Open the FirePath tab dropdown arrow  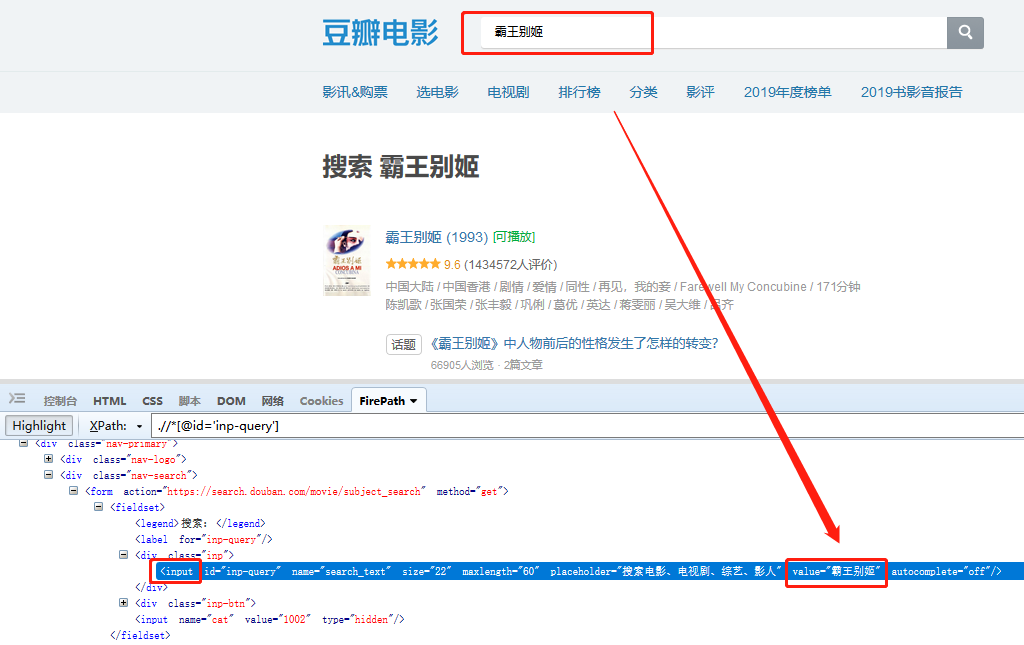(x=413, y=401)
